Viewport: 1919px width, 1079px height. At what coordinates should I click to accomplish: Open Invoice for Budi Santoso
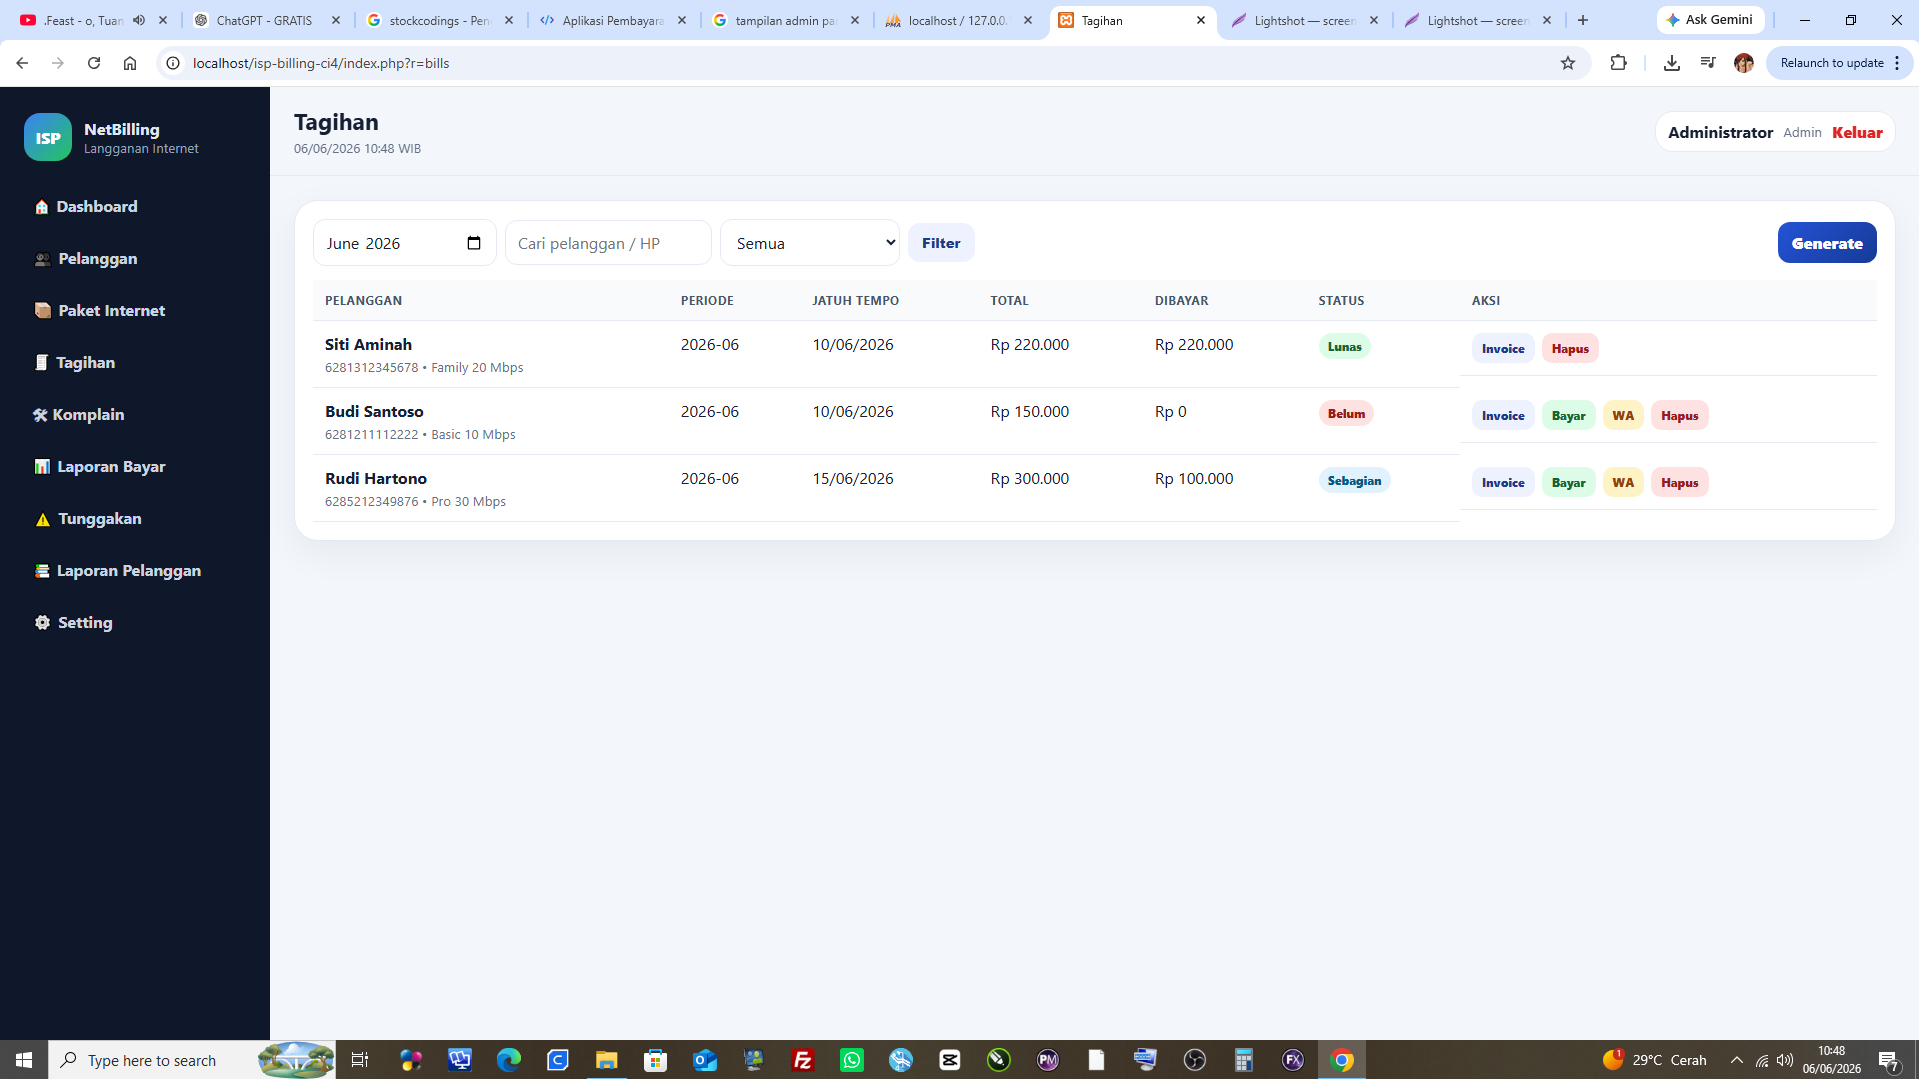1503,415
